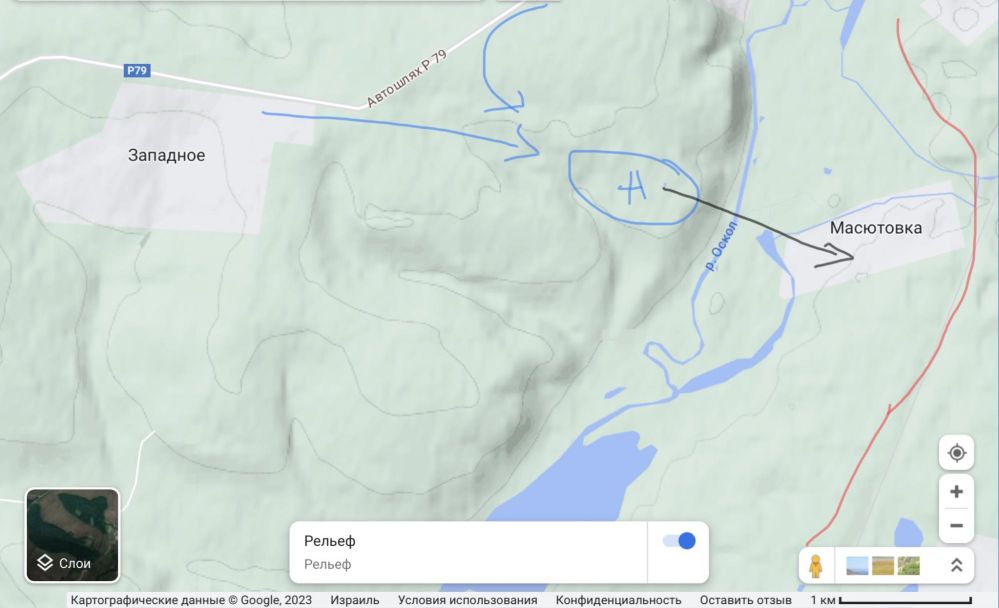Open the Слои layers thumbnail
This screenshot has width=999, height=608.
coord(72,535)
